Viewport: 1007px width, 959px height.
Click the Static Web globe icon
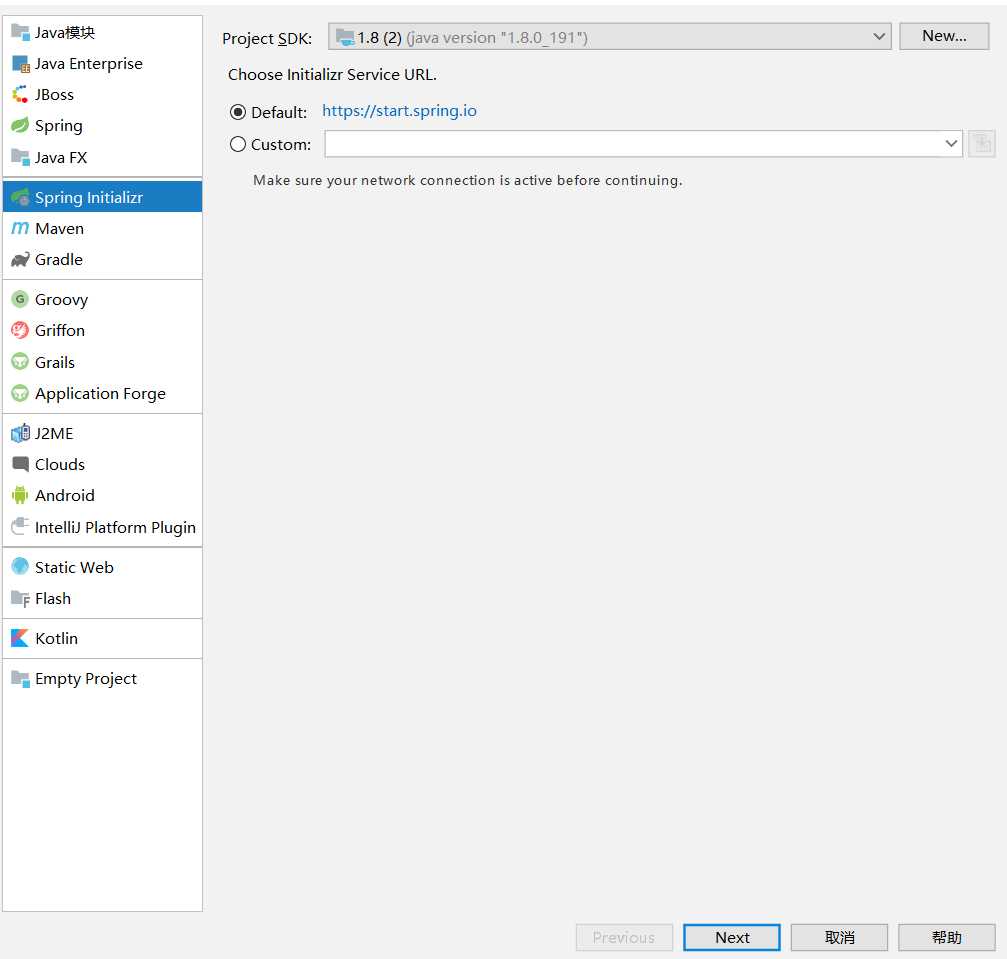click(x=20, y=567)
